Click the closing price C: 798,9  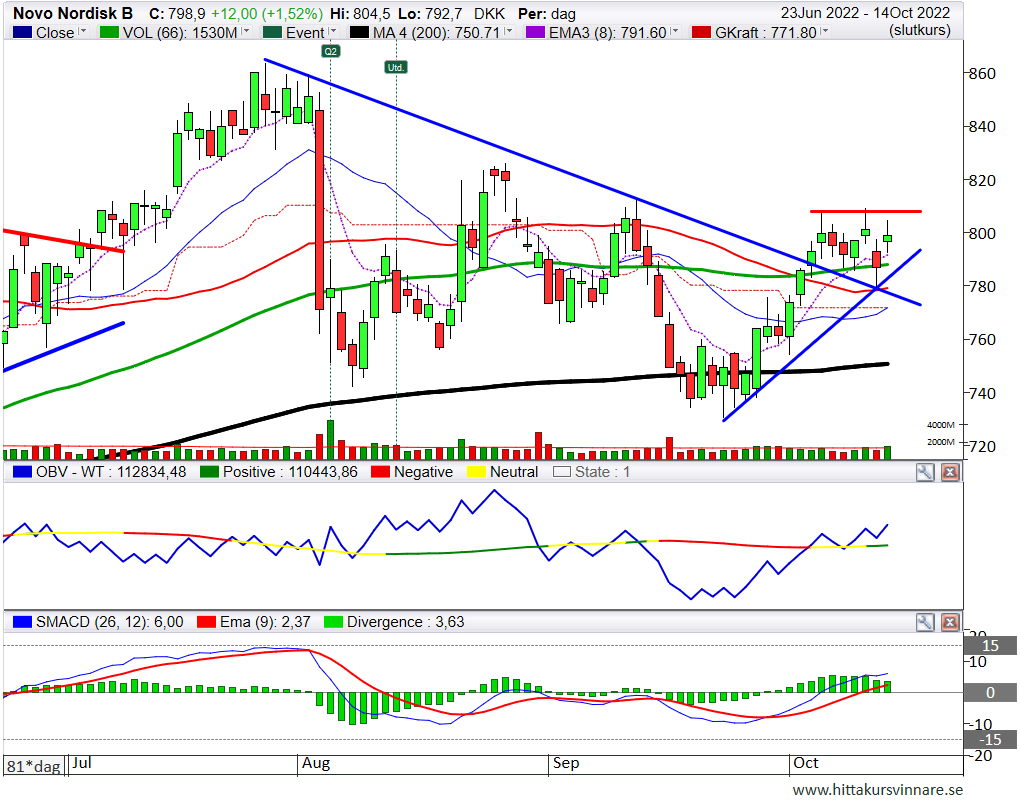pos(178,14)
